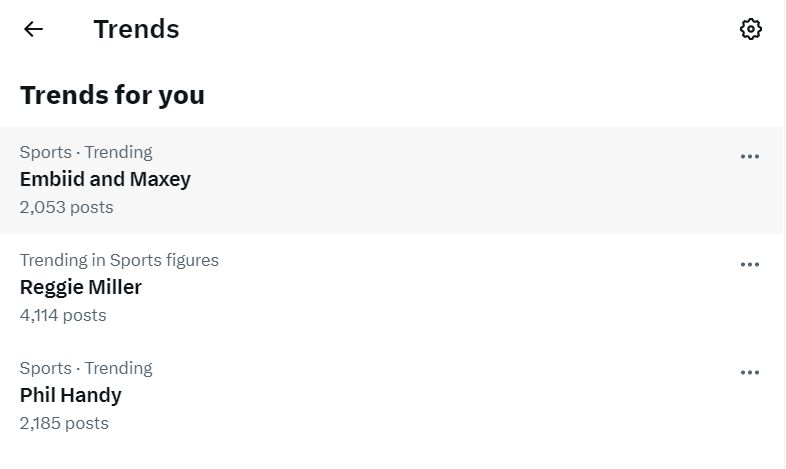The image size is (786, 469).
Task: Click the 2,185 posts count
Action: (x=64, y=424)
